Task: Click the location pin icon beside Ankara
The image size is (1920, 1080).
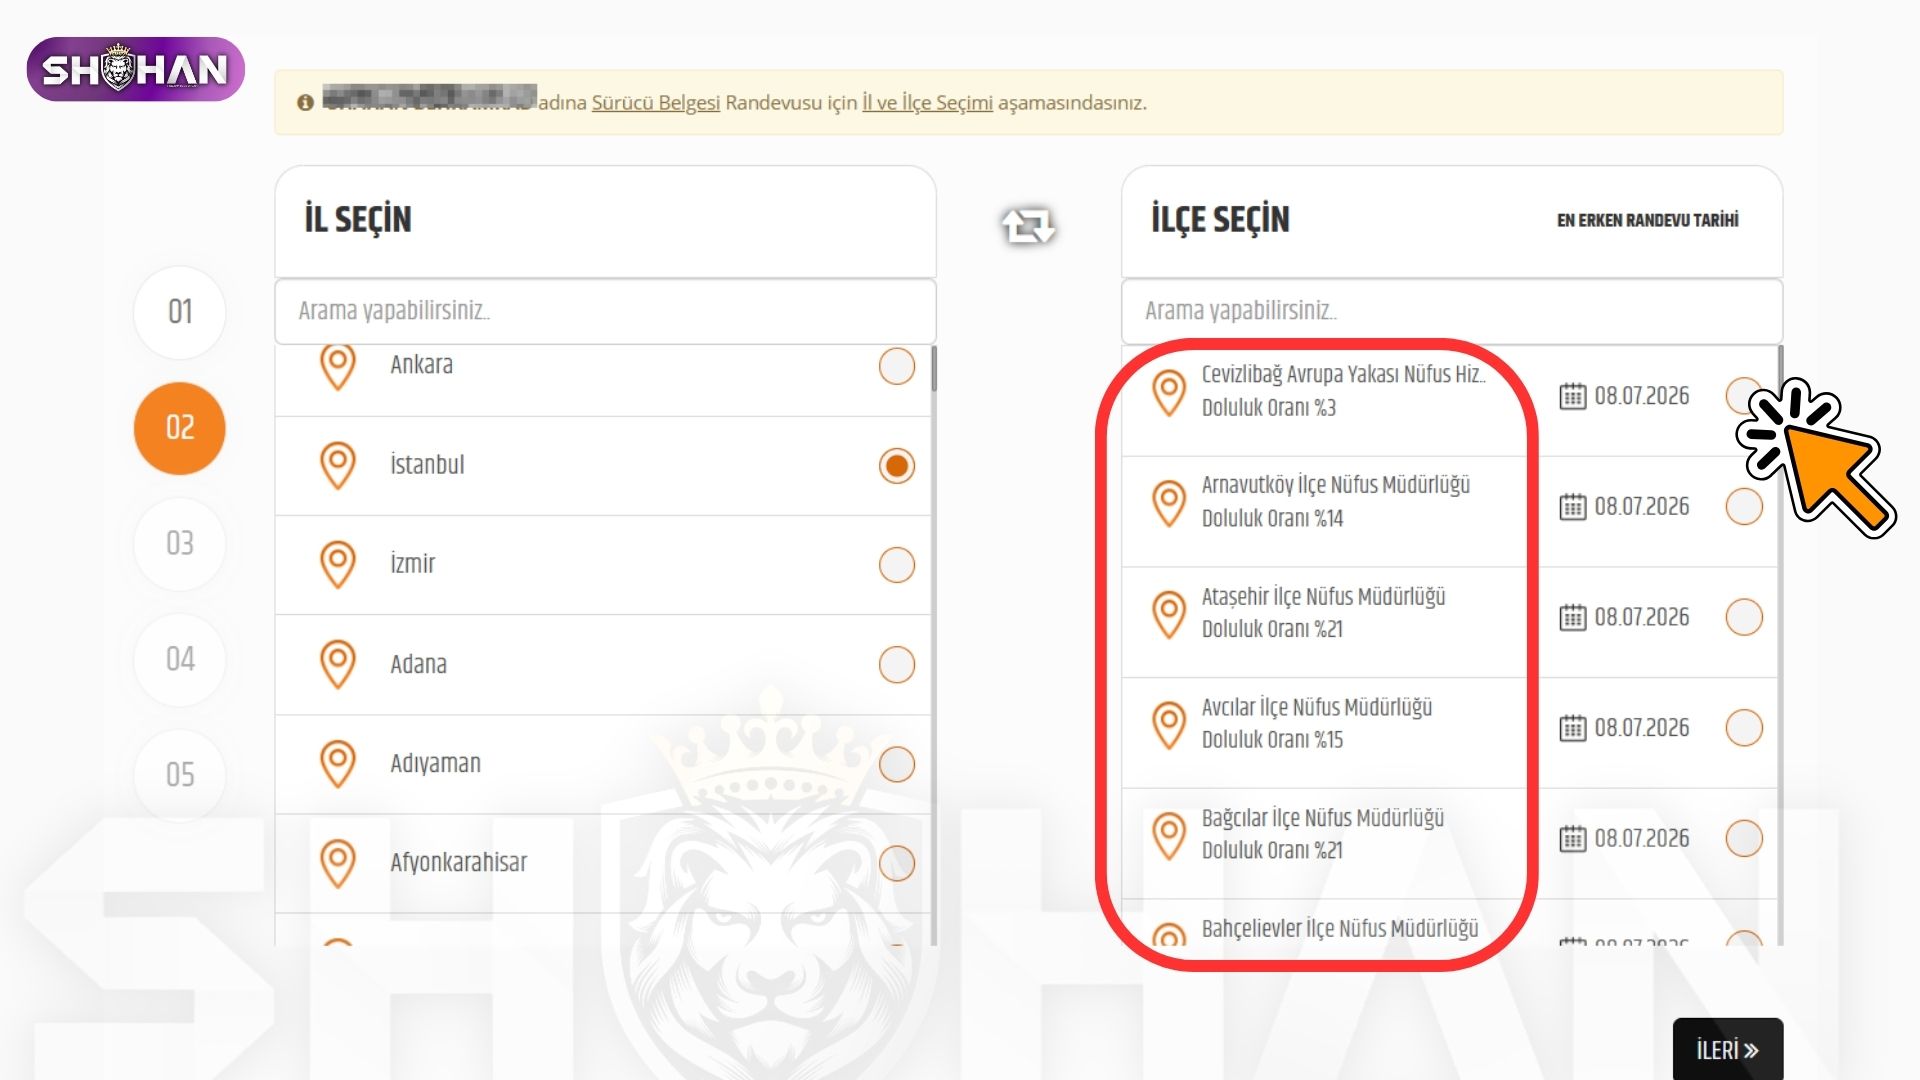Action: click(x=338, y=366)
